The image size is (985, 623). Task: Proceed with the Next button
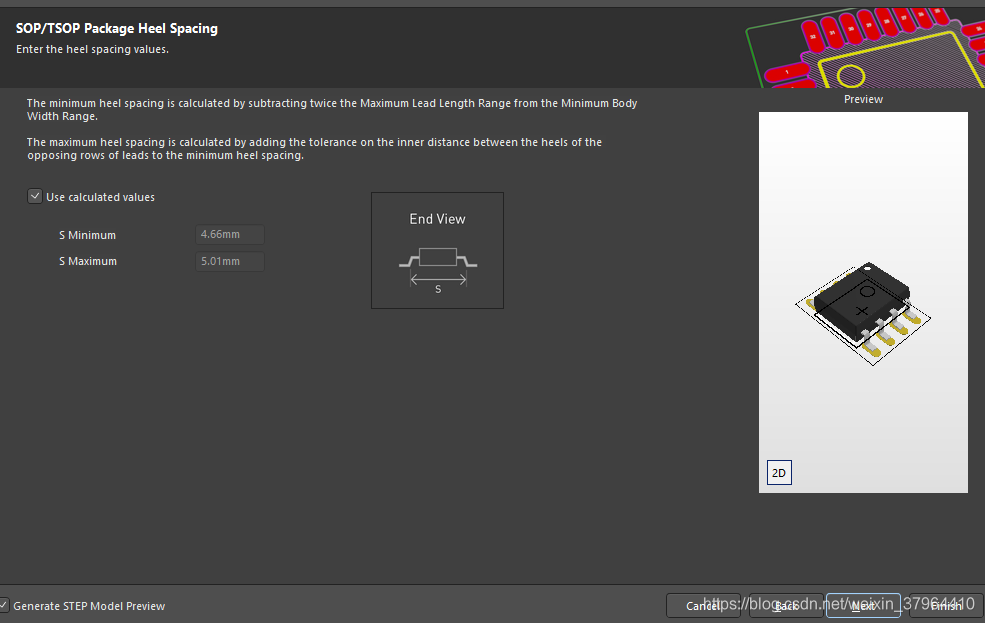pos(863,605)
